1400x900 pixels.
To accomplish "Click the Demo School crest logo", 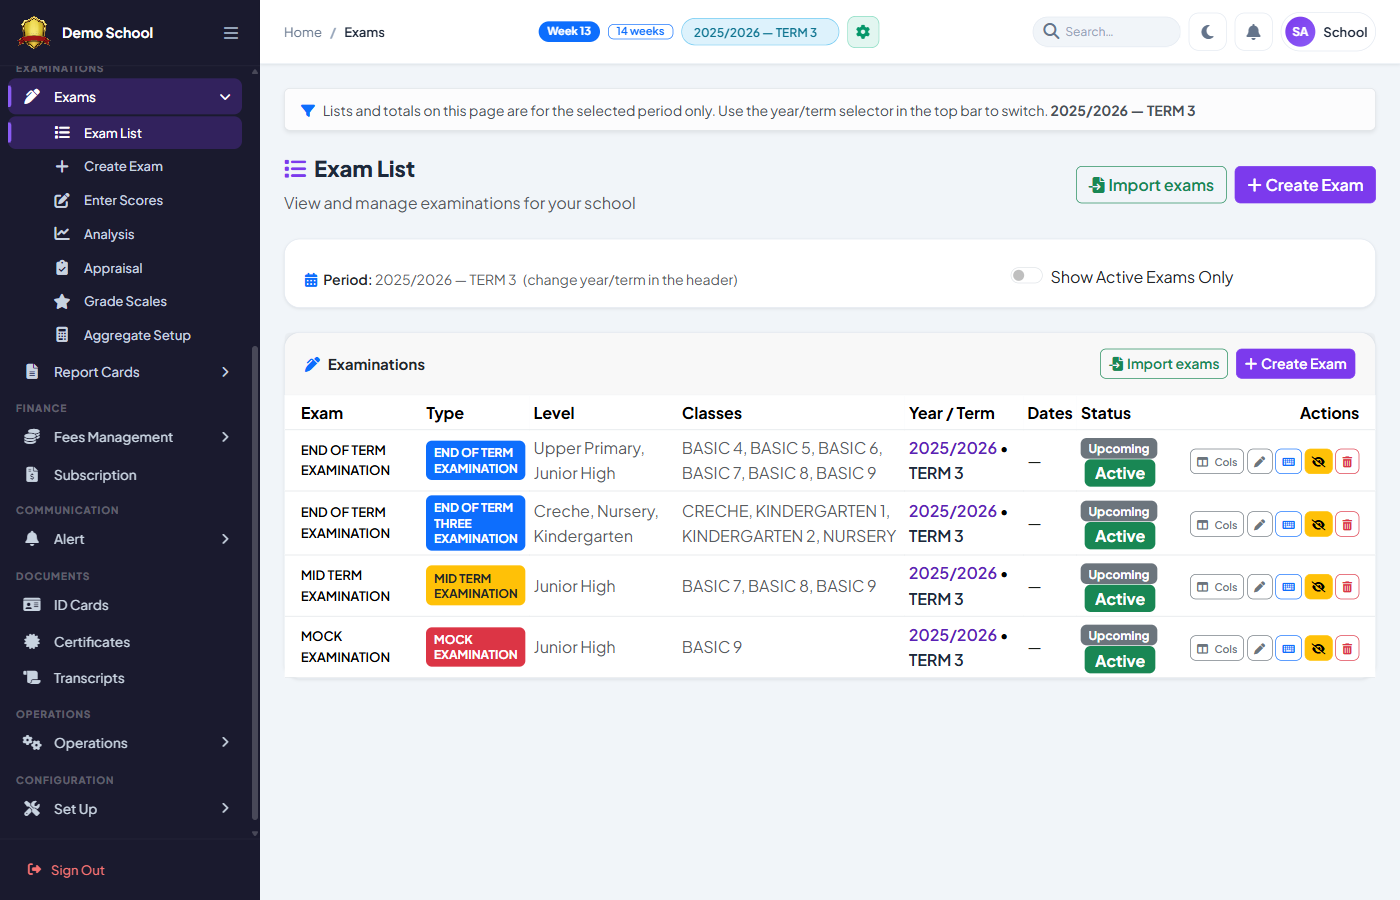I will tap(34, 33).
